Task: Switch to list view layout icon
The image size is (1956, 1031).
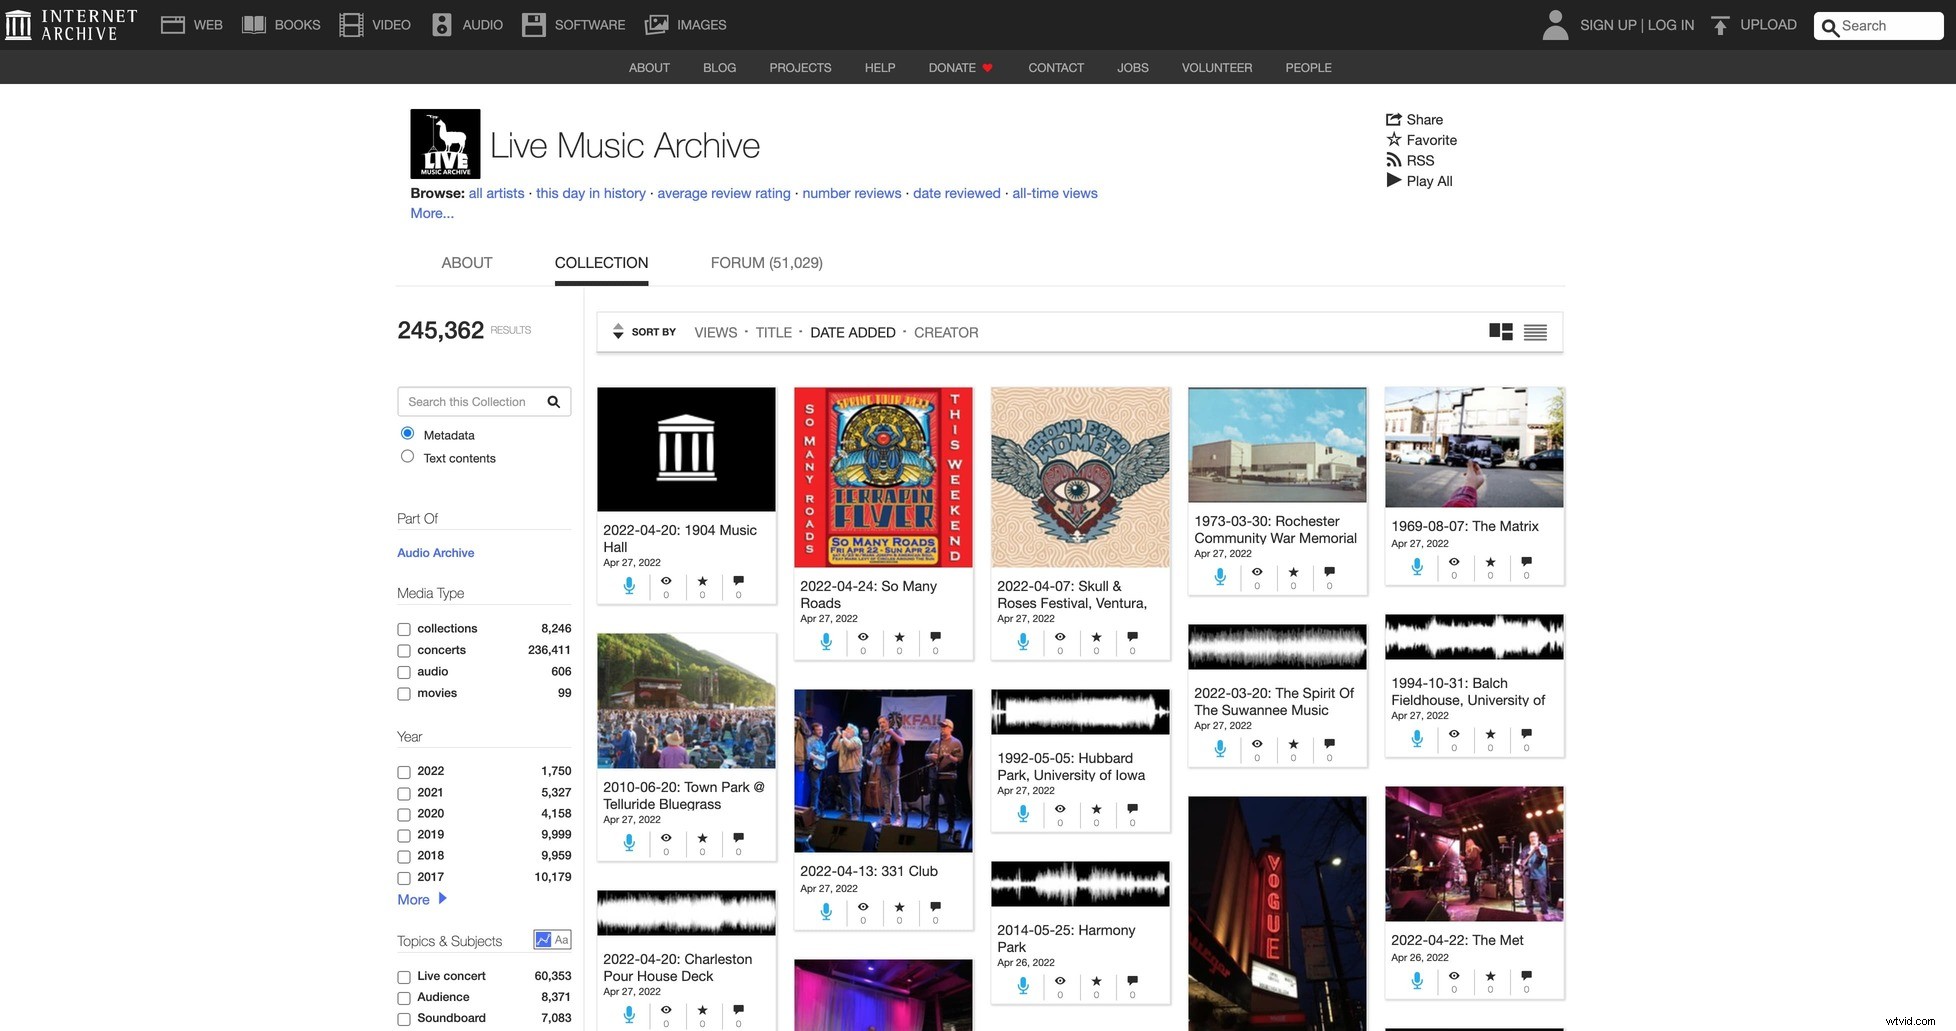Action: coord(1536,331)
